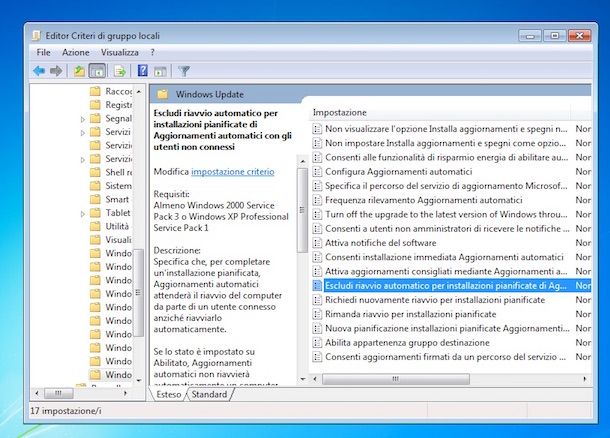Image resolution: width=610 pixels, height=438 pixels.
Task: Click the Smart folder icon in the tree
Action: coord(95,199)
